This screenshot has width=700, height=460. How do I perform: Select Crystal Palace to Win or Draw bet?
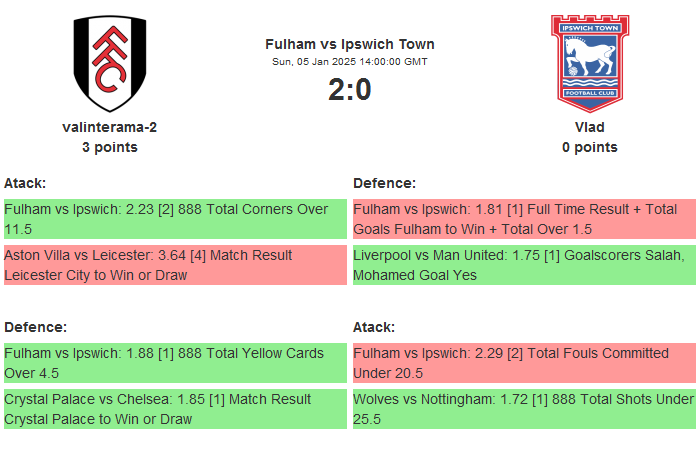tap(175, 409)
